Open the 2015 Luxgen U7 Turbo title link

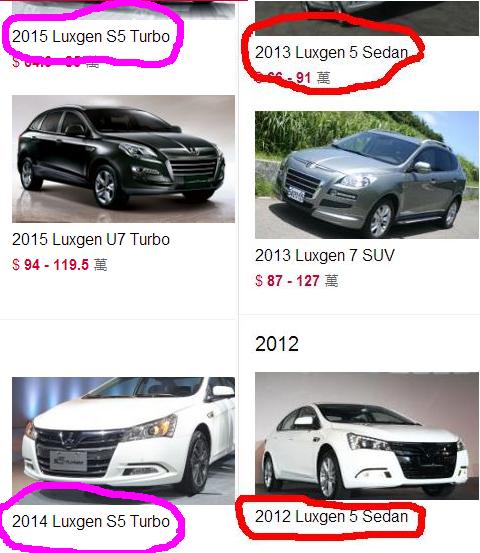click(91, 239)
